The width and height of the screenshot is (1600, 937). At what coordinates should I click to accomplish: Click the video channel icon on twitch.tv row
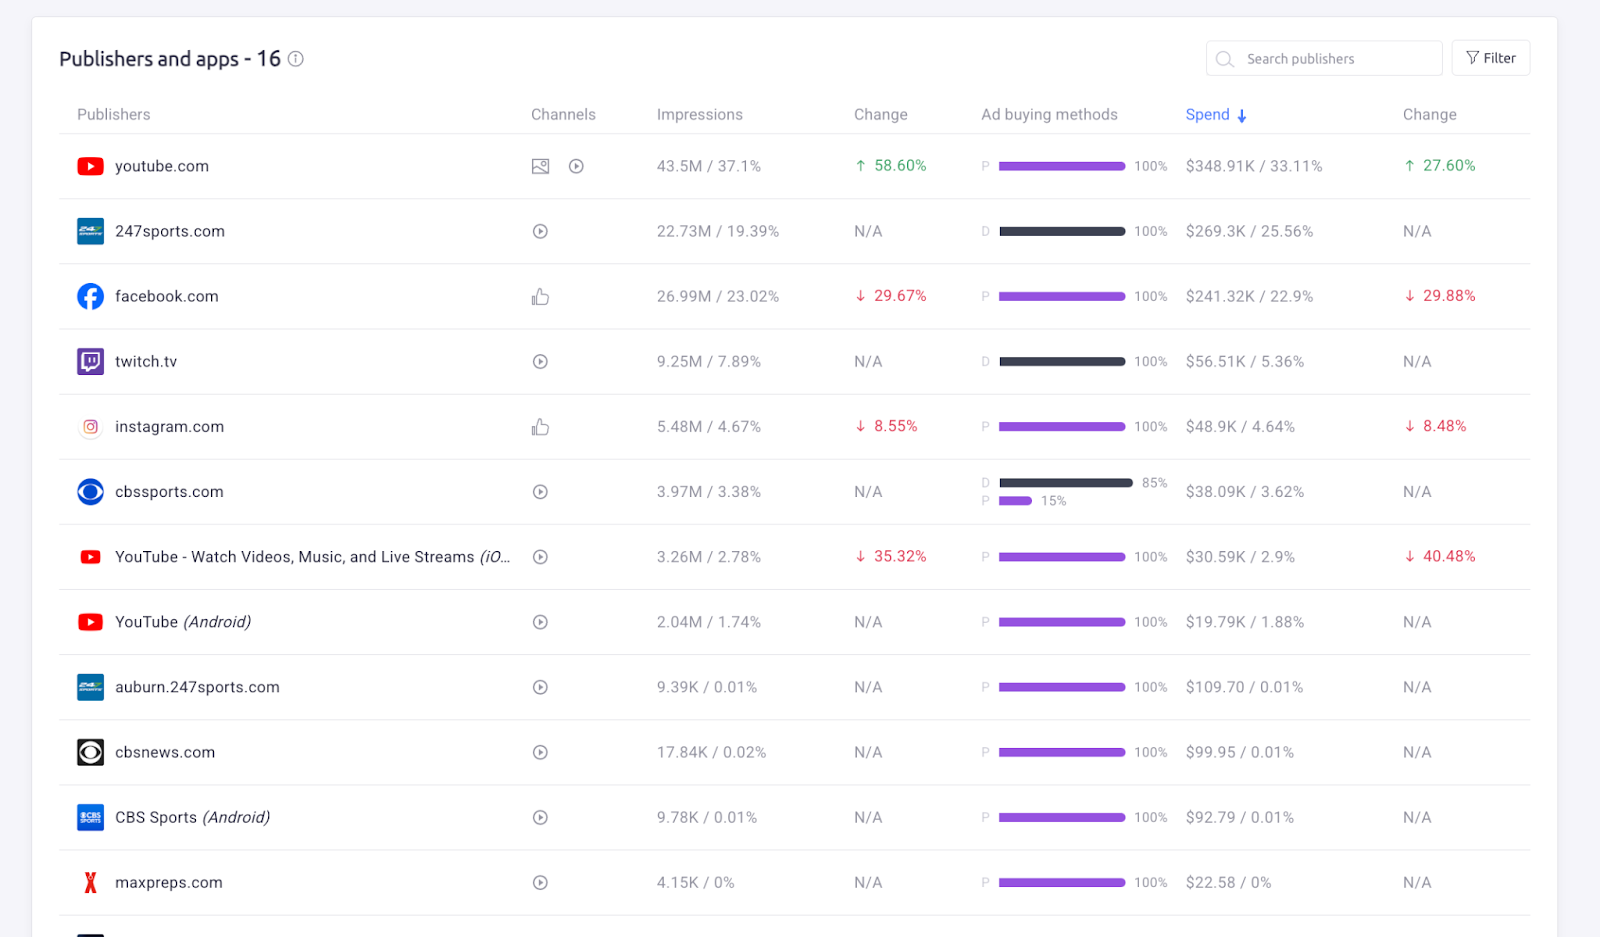pos(540,361)
